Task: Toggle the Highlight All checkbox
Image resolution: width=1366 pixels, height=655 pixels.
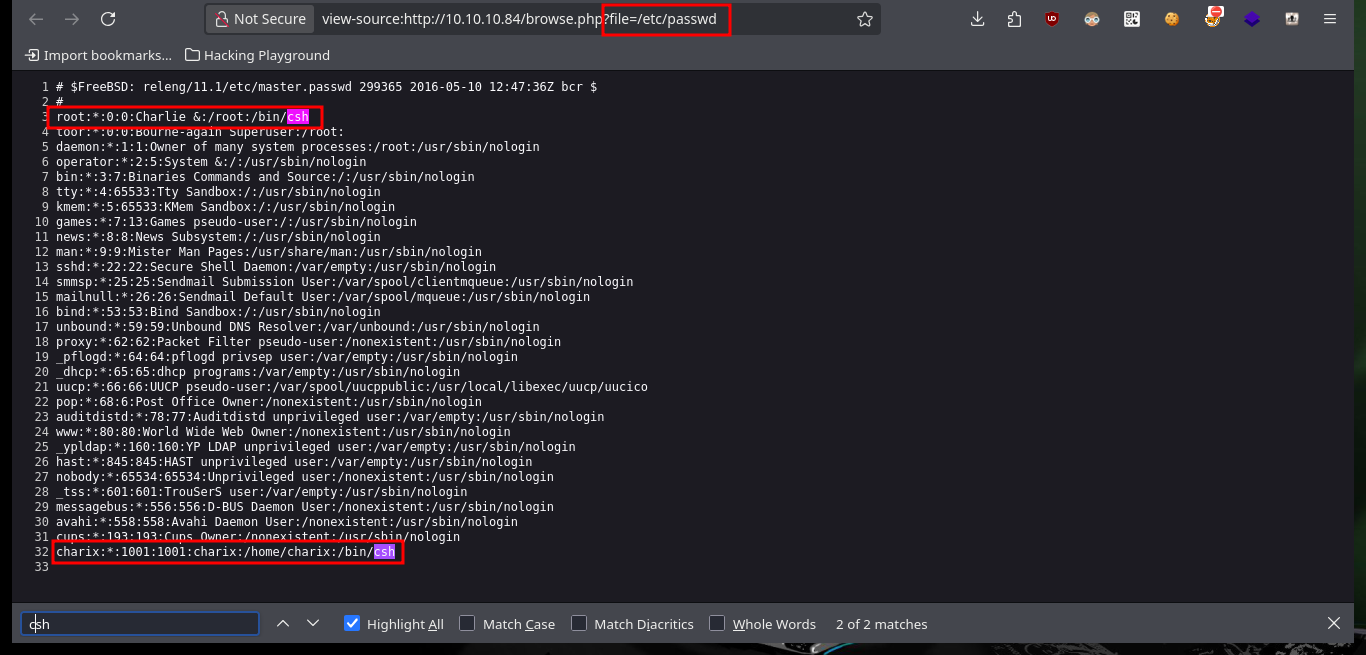Action: 352,623
